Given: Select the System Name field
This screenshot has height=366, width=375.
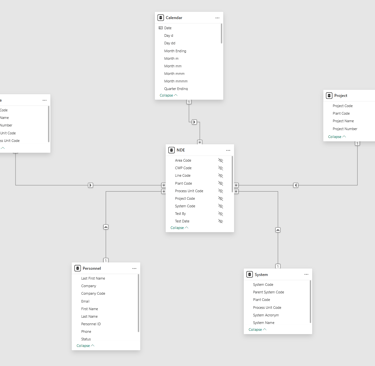Looking at the screenshot, I should click(264, 323).
